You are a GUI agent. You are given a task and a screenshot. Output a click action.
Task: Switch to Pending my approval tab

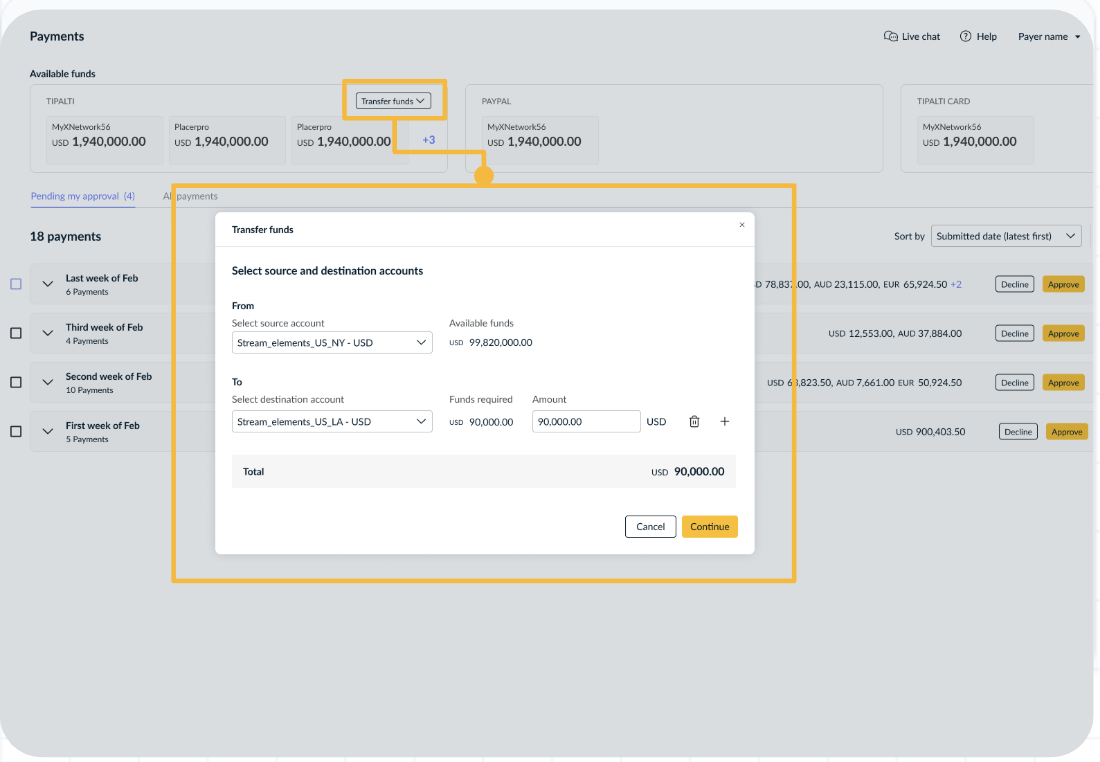tap(83, 196)
